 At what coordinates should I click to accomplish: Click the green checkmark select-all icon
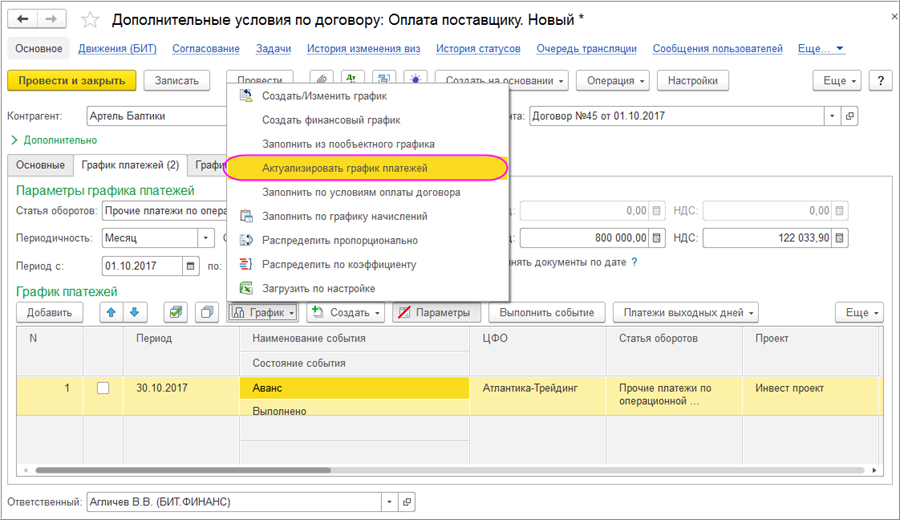pos(175,313)
